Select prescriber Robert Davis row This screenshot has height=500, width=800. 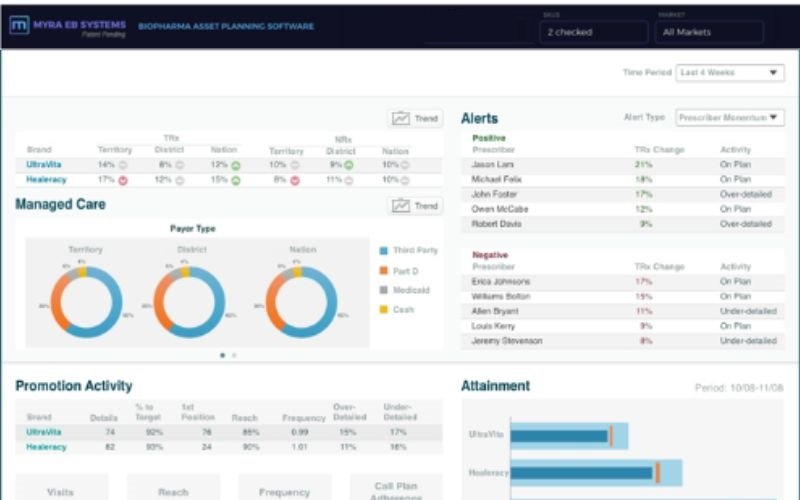click(623, 224)
